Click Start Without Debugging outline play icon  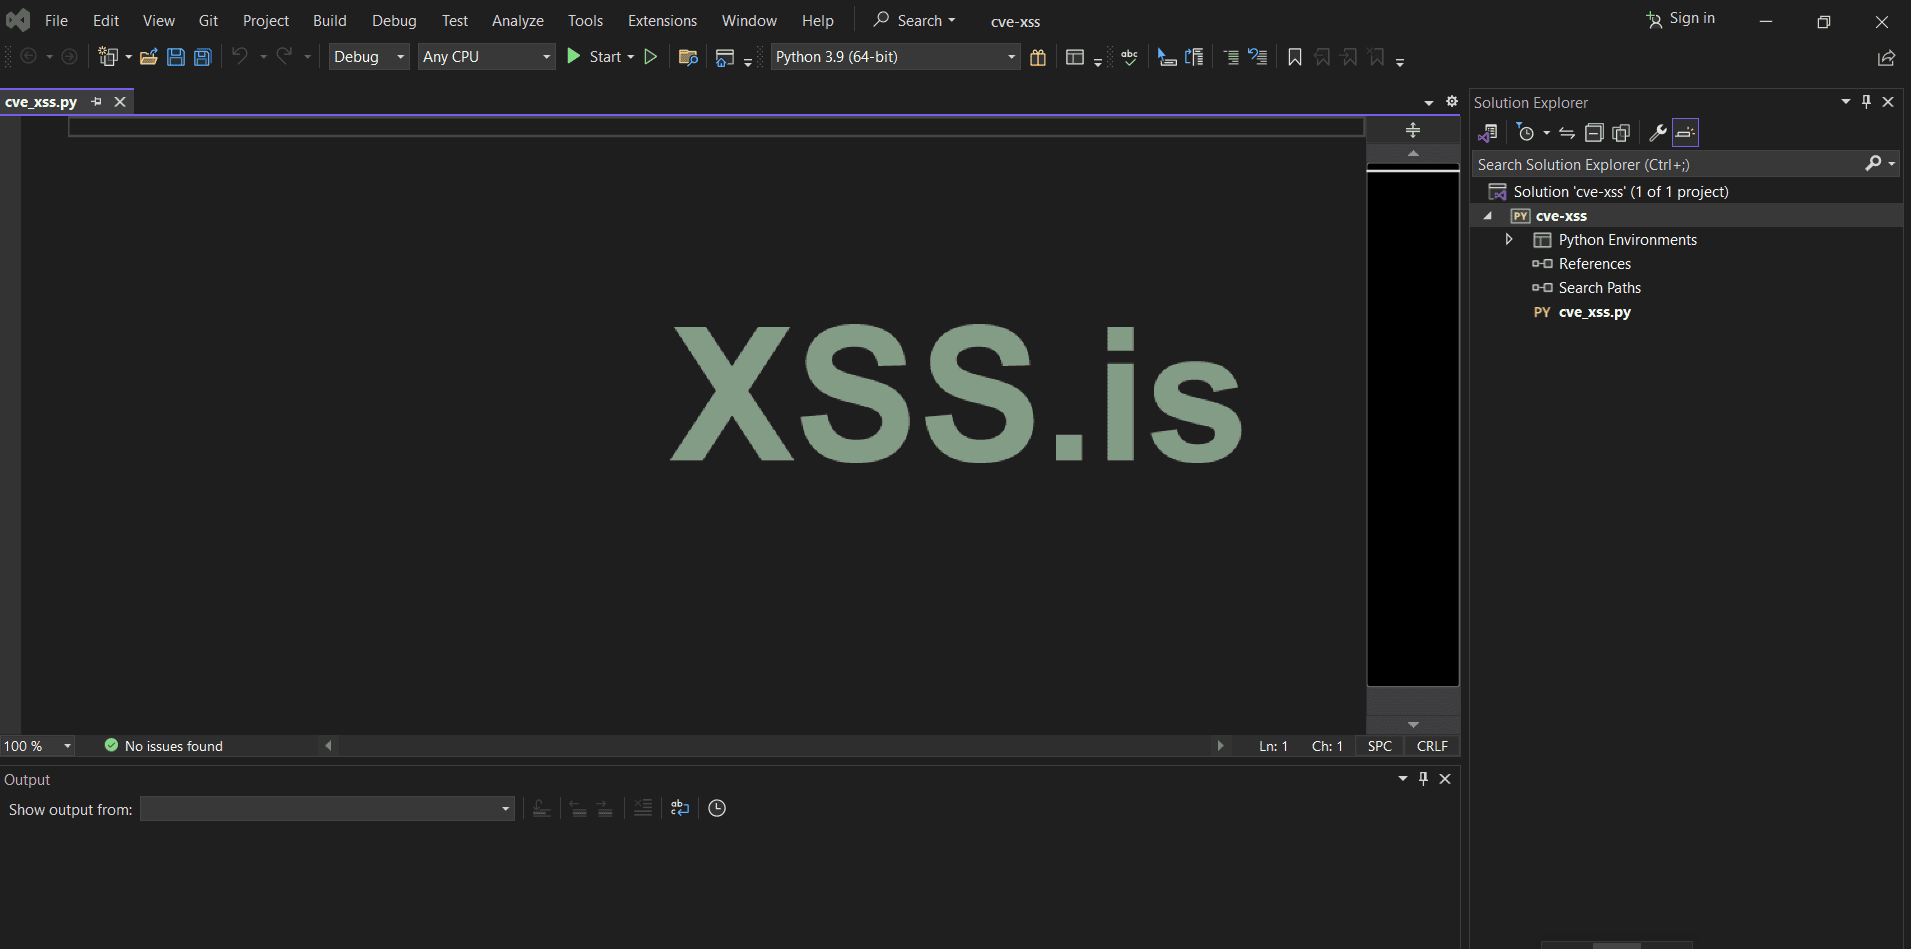tap(651, 57)
